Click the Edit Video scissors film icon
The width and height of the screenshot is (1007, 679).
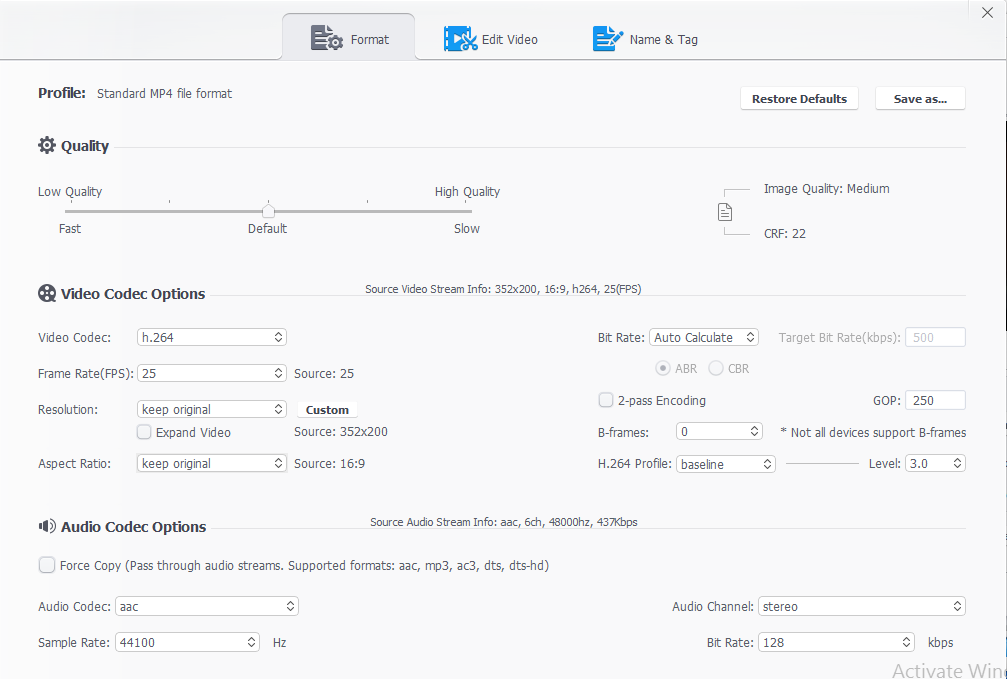pos(460,39)
